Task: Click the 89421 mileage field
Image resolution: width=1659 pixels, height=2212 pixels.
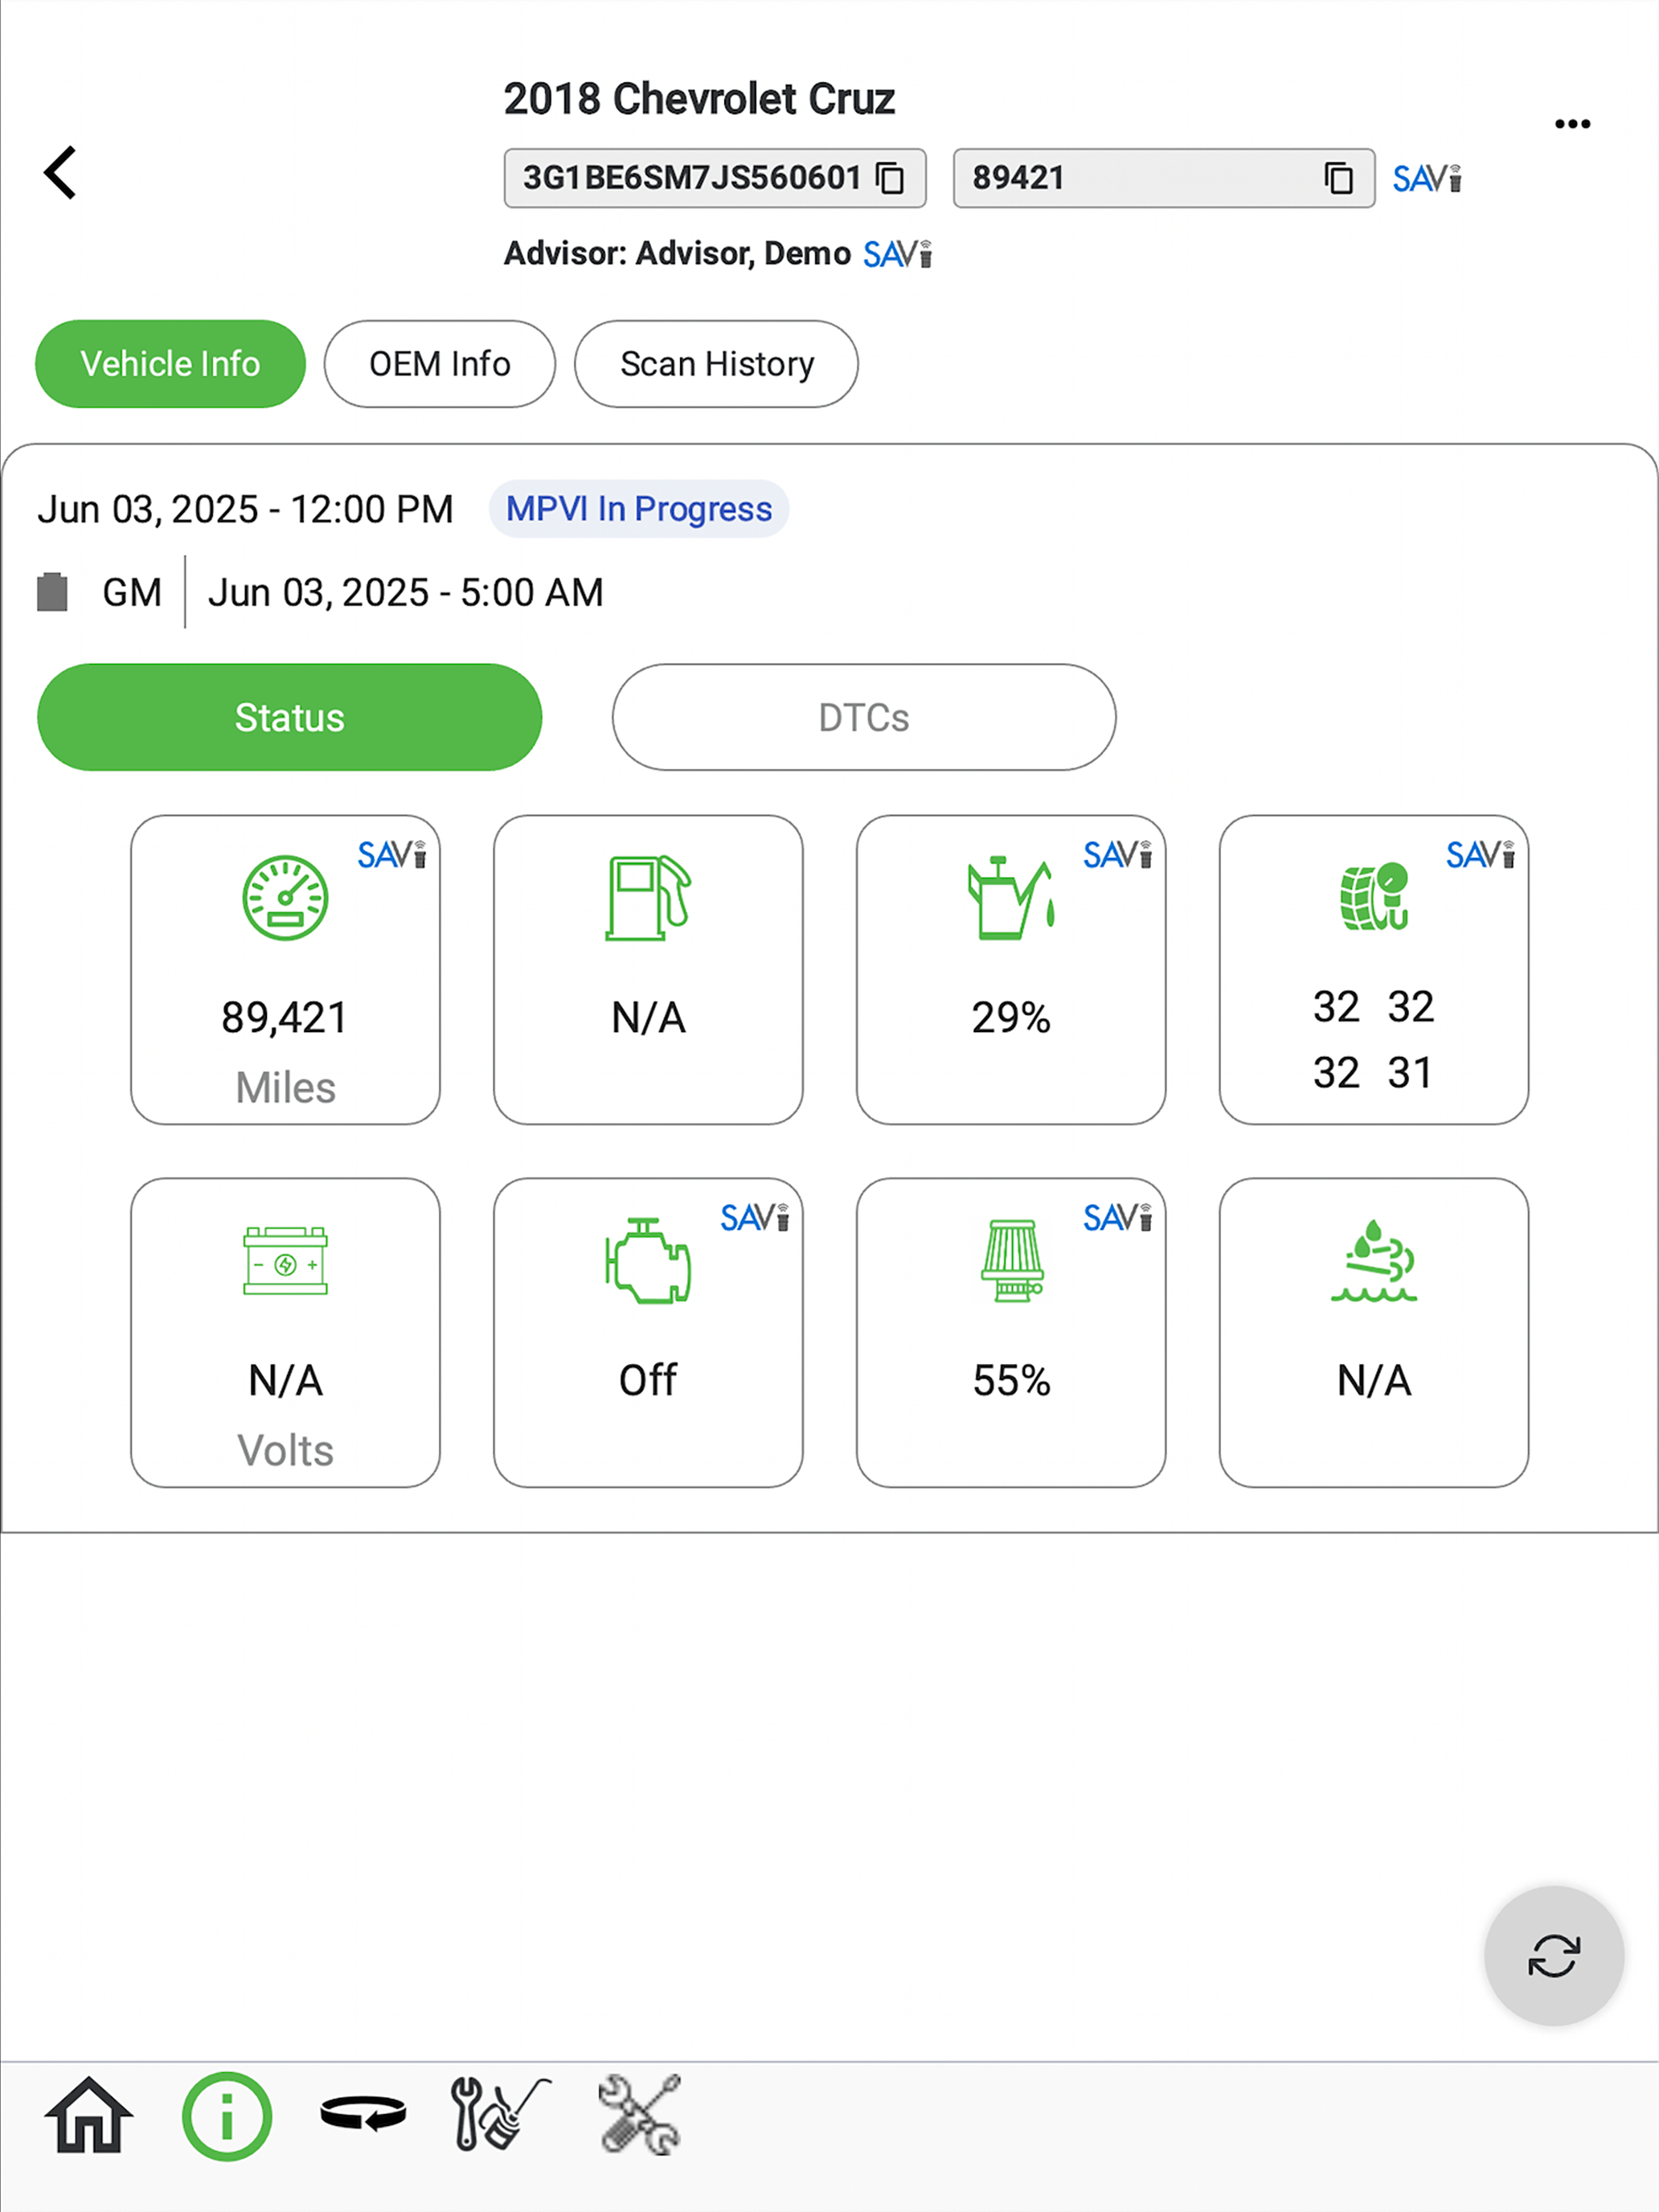Action: (x=1164, y=178)
